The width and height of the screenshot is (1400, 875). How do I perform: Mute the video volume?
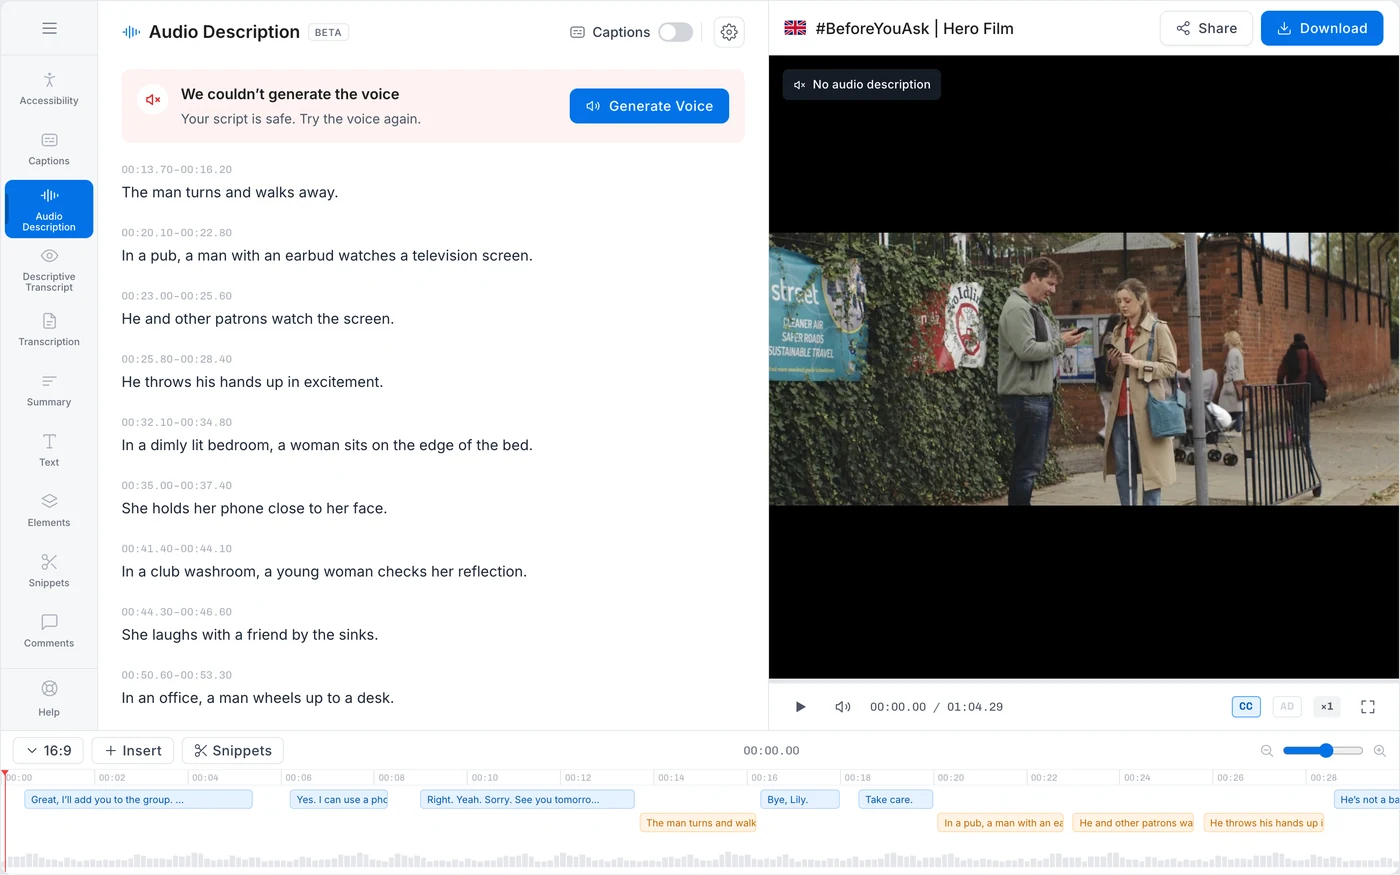tap(843, 707)
